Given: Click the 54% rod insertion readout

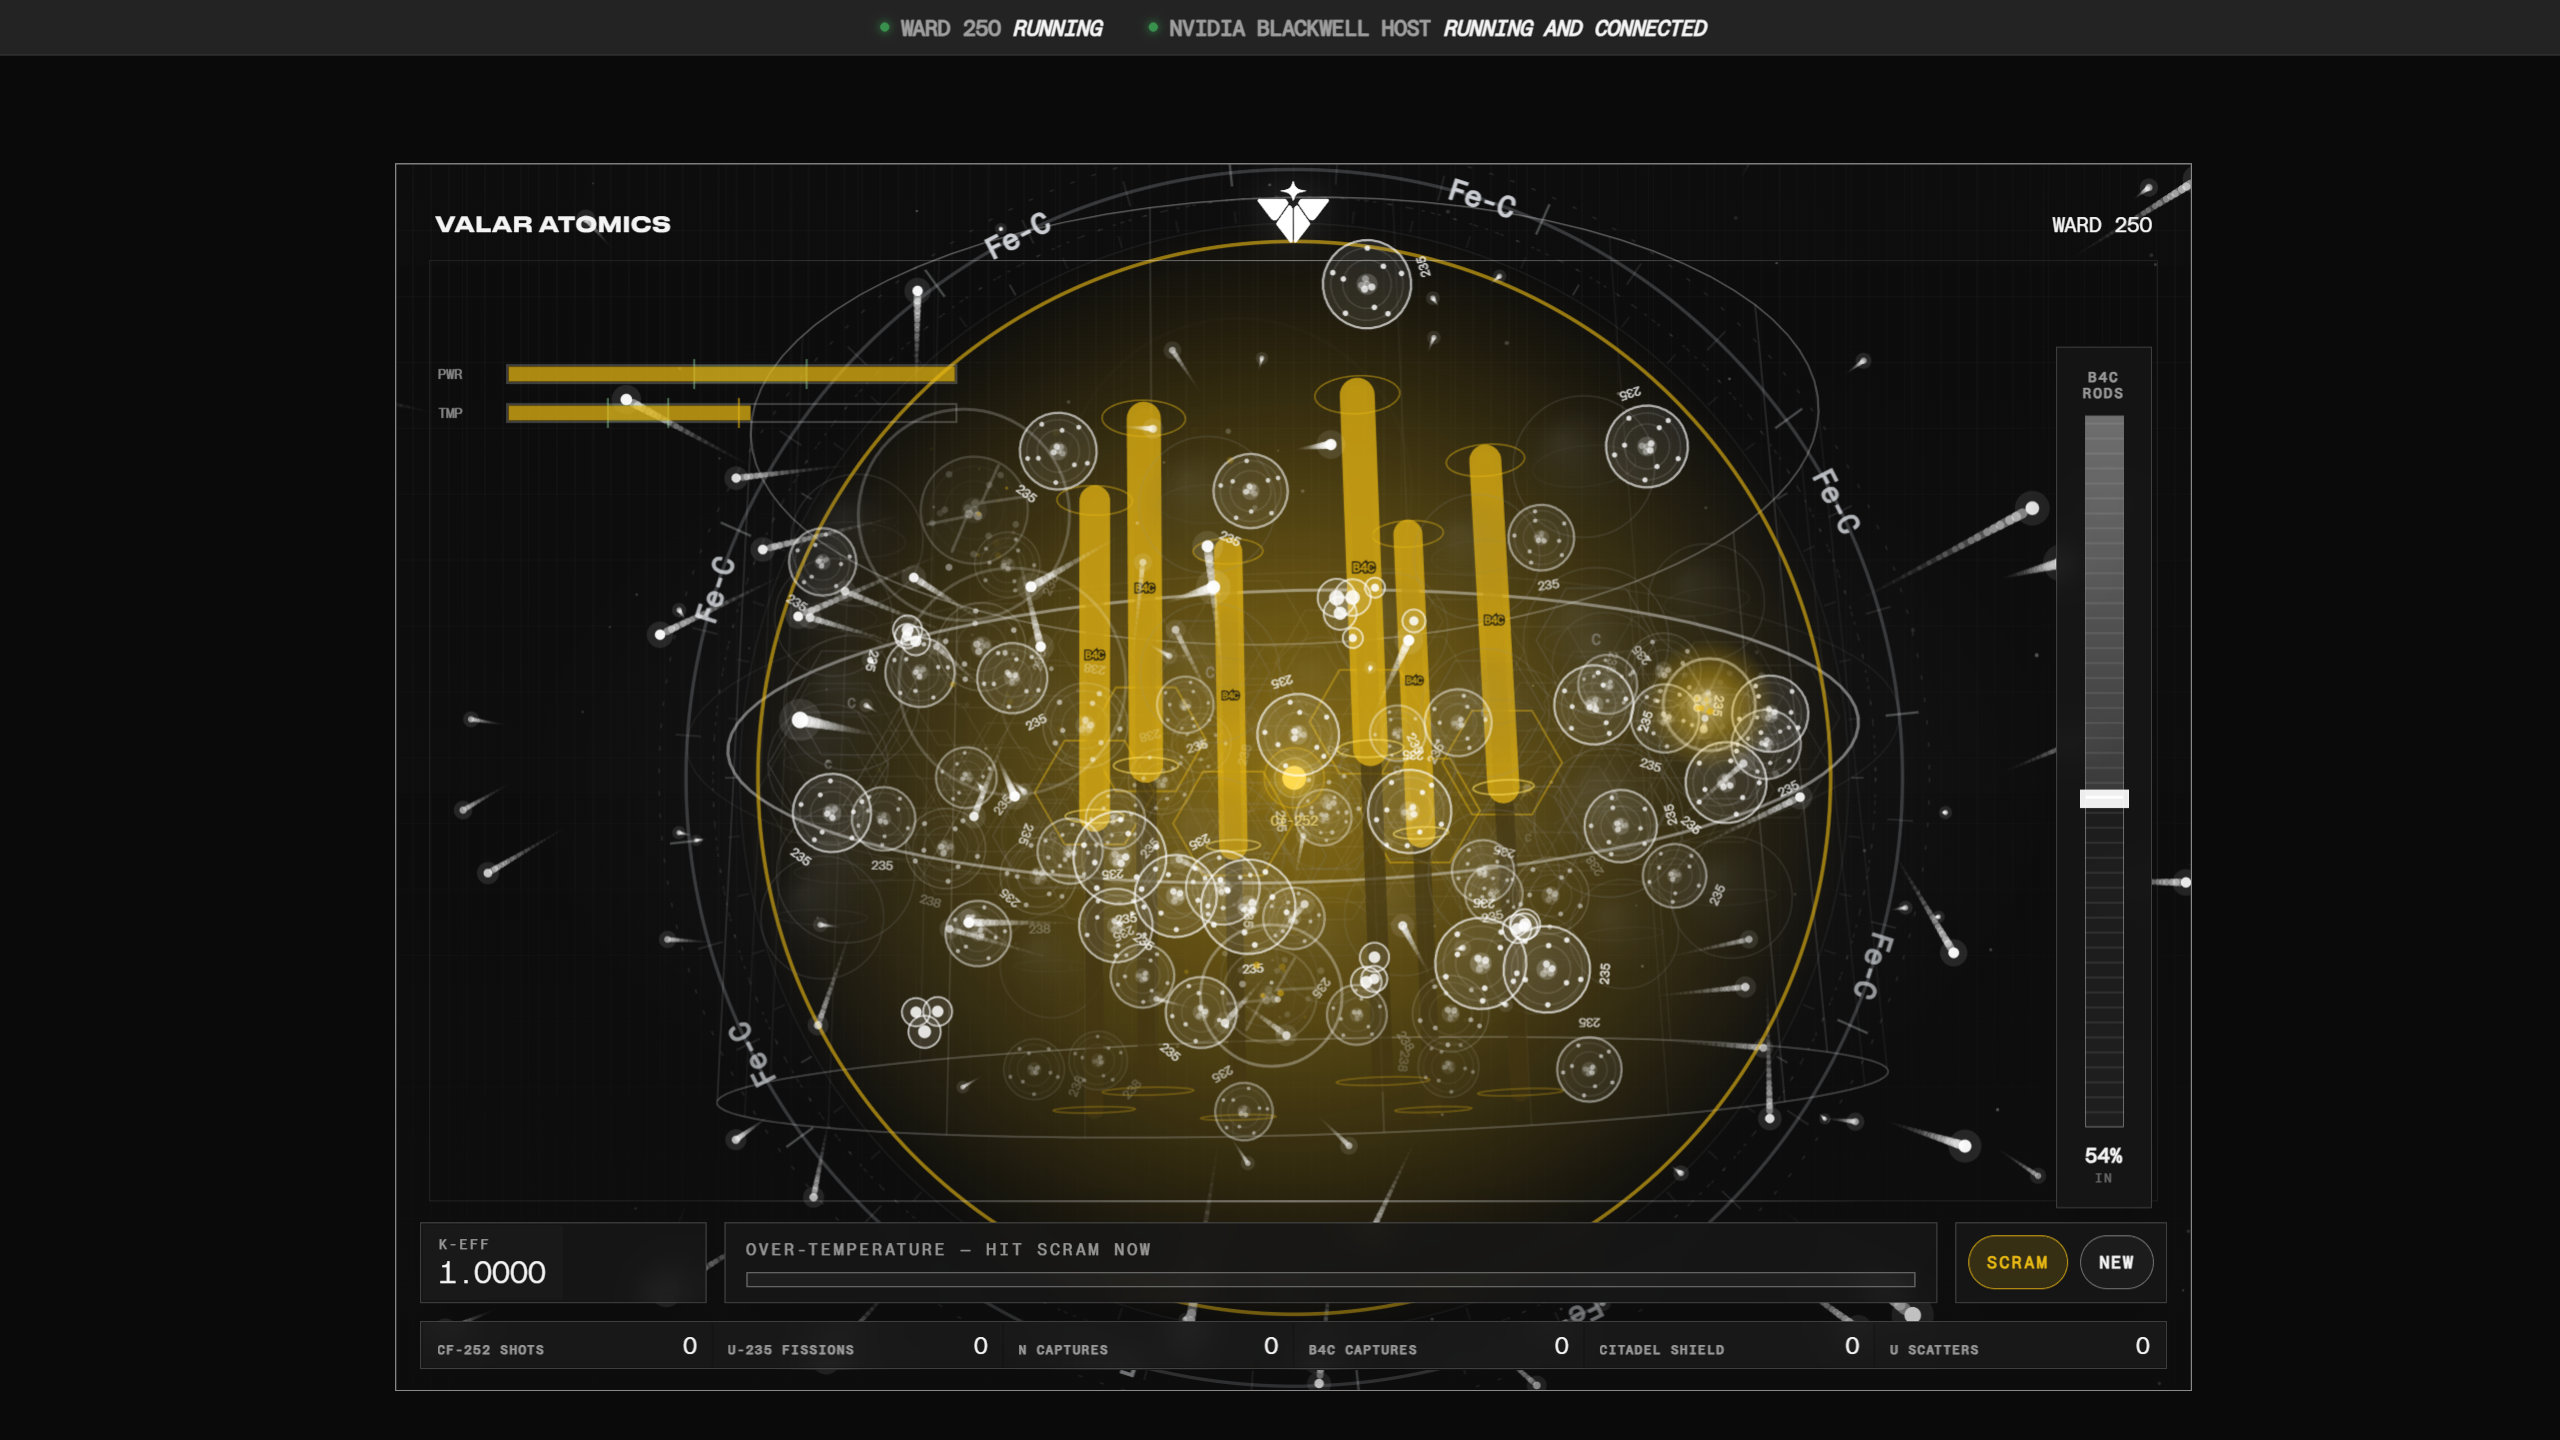Looking at the screenshot, I should pos(2103,1156).
